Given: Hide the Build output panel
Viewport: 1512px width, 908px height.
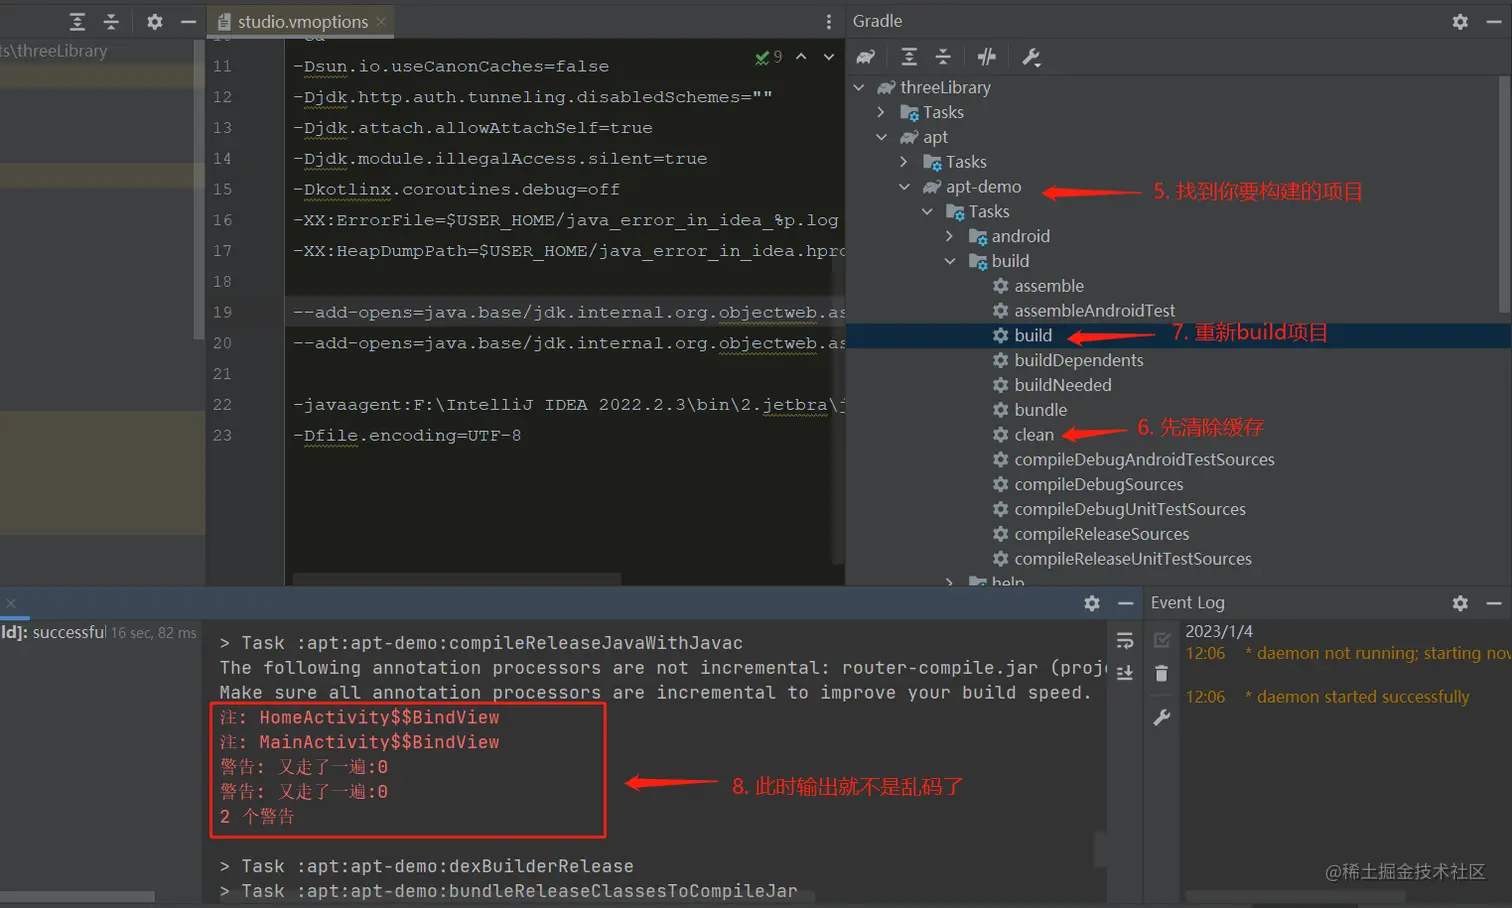Looking at the screenshot, I should (1126, 603).
